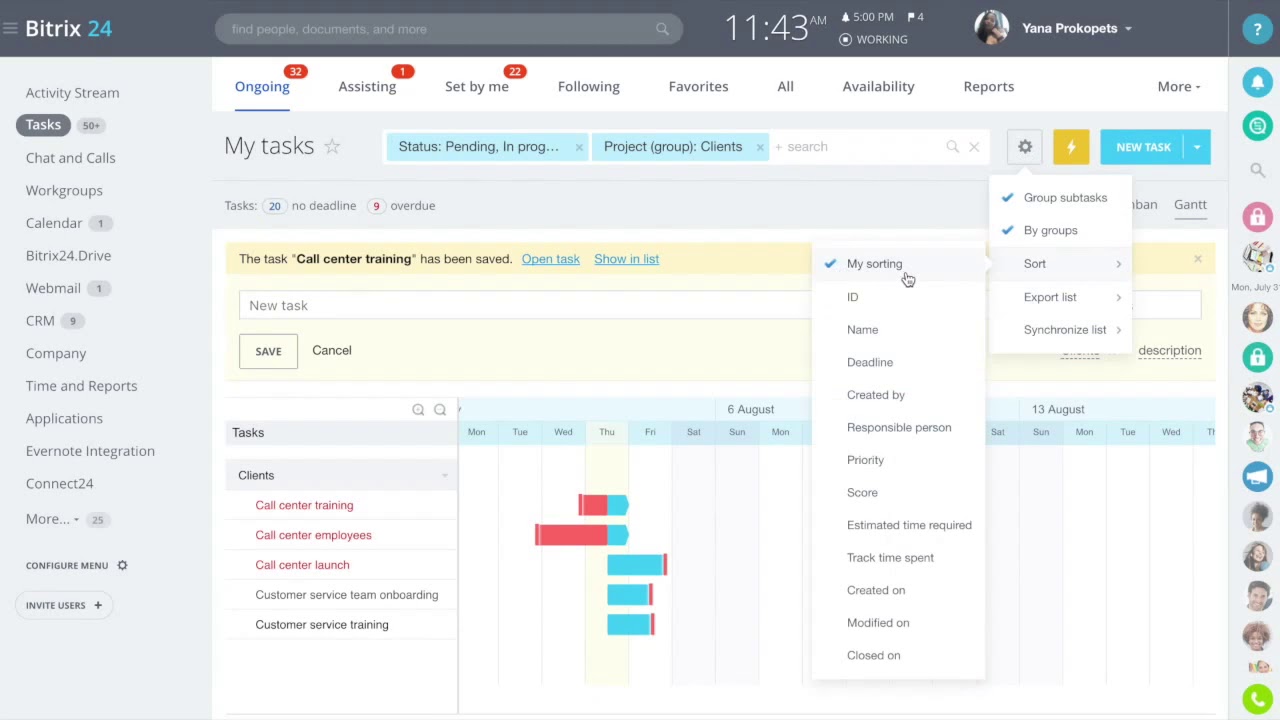
Task: Click the filter search magnifier icon
Action: (952, 147)
